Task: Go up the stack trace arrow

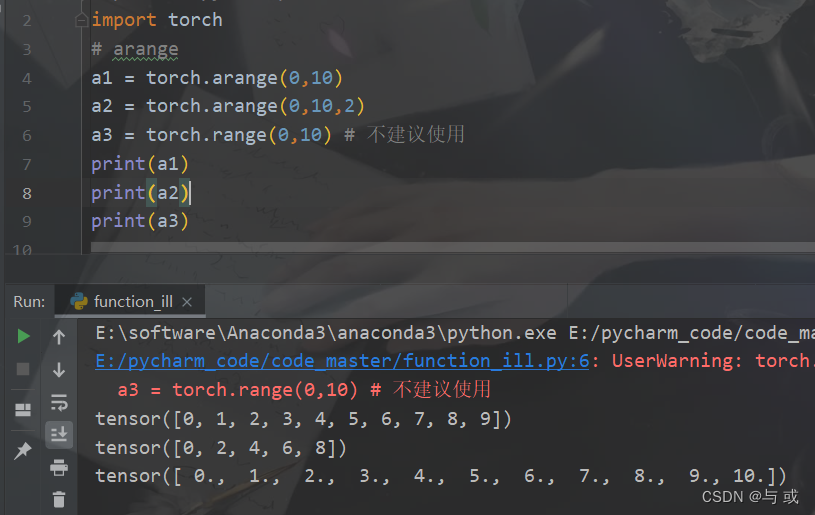Action: pyautogui.click(x=59, y=337)
